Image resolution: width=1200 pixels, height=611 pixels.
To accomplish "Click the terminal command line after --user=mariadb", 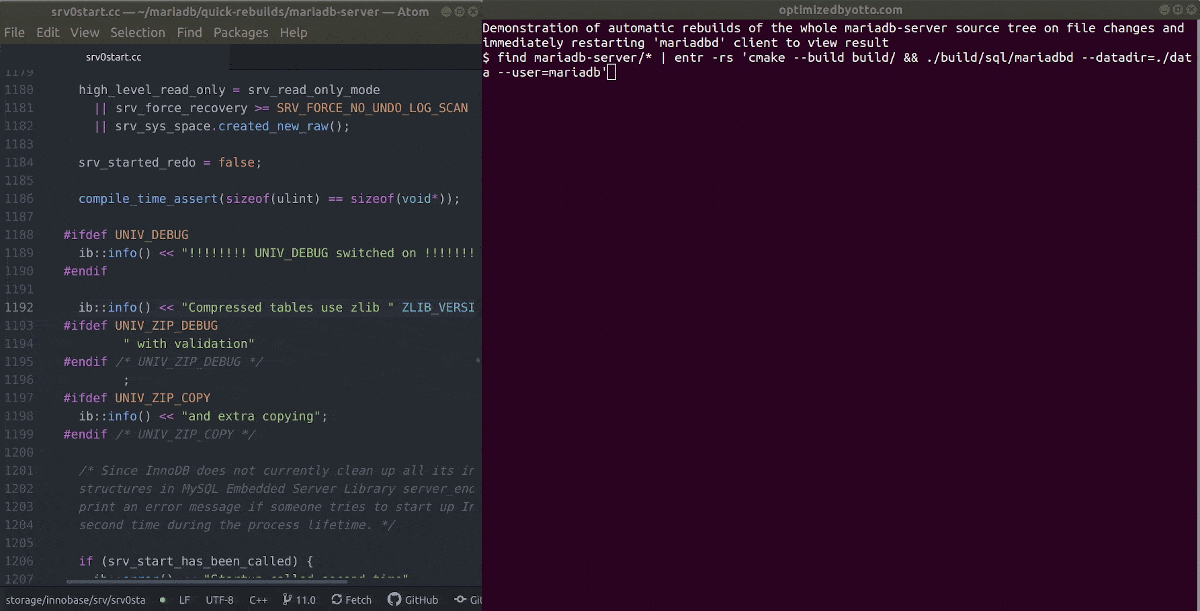I will pos(611,73).
